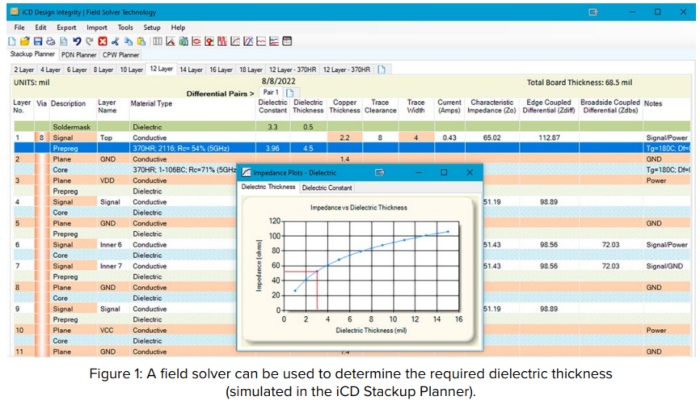Click characteristic impedance value 65.02
Image resolution: width=700 pixels, height=405 pixels.
pyautogui.click(x=492, y=138)
